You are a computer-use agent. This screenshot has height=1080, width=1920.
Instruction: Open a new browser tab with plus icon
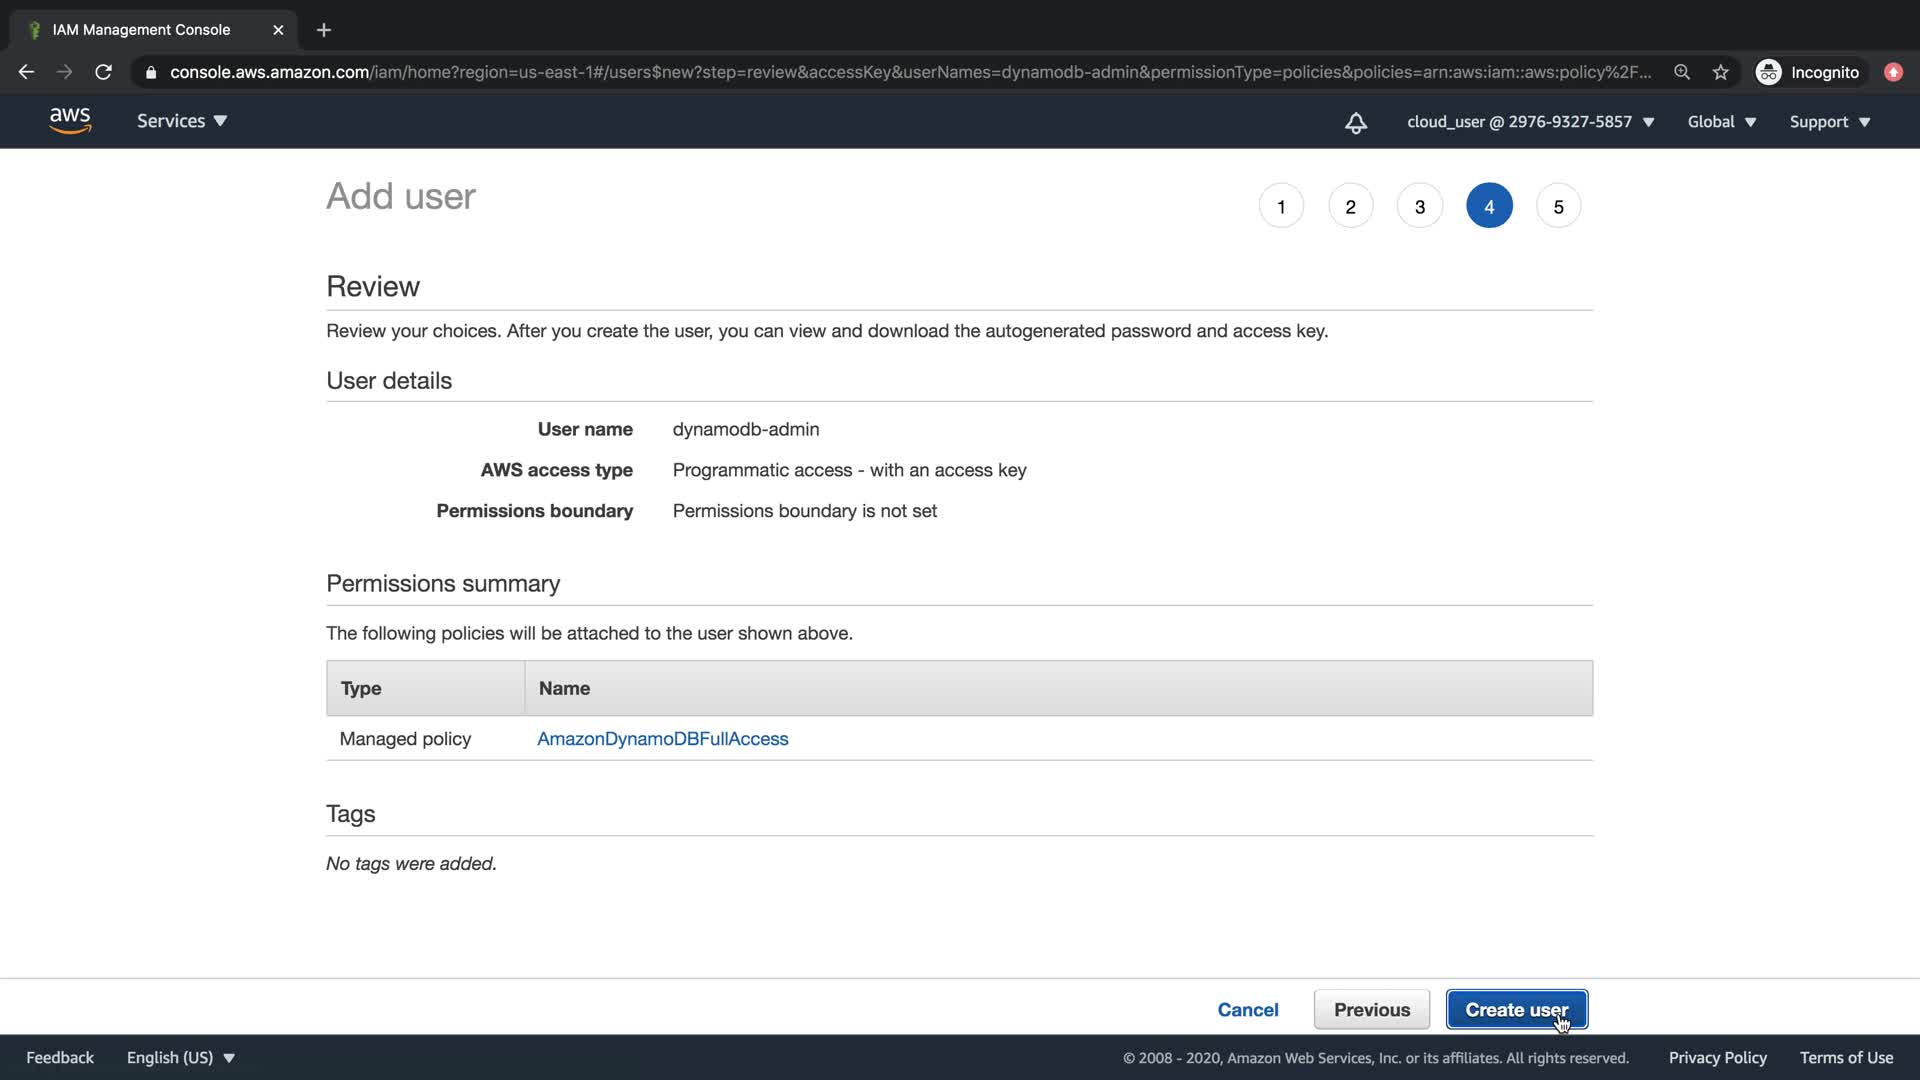click(323, 30)
